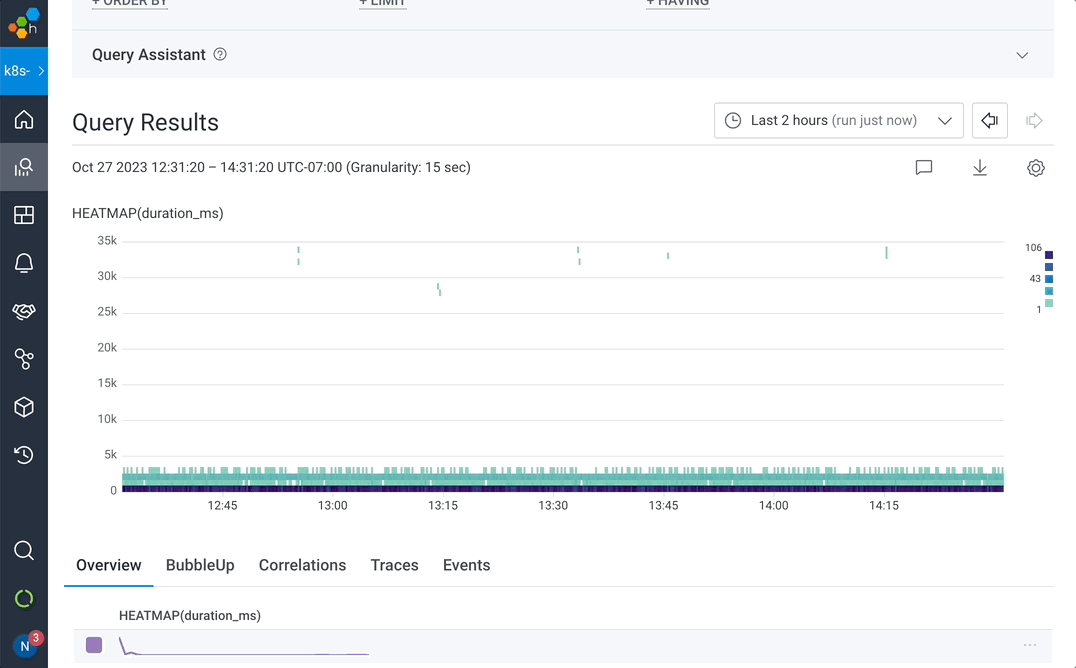1076x668 pixels.
Task: Open Triggers bell icon in sidebar
Action: pyautogui.click(x=24, y=263)
